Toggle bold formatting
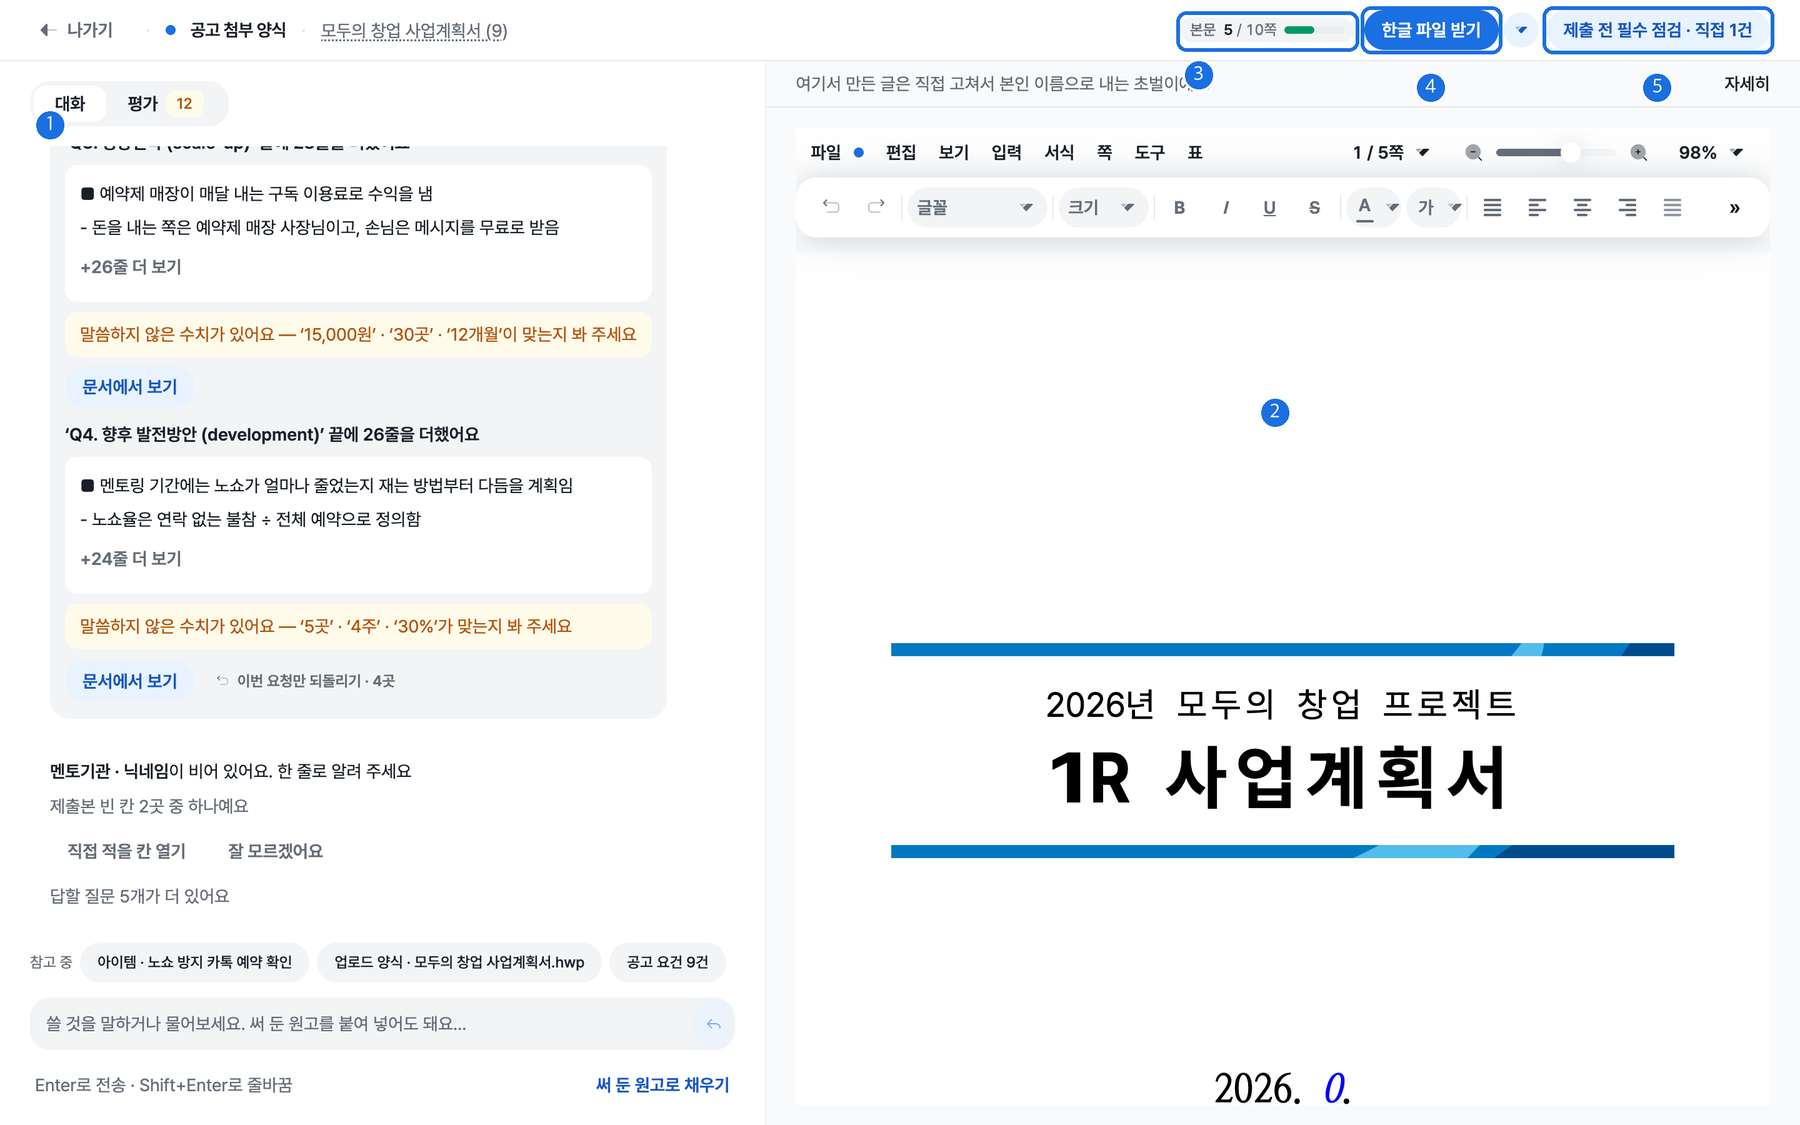Viewport: 1800px width, 1125px height. [1179, 208]
